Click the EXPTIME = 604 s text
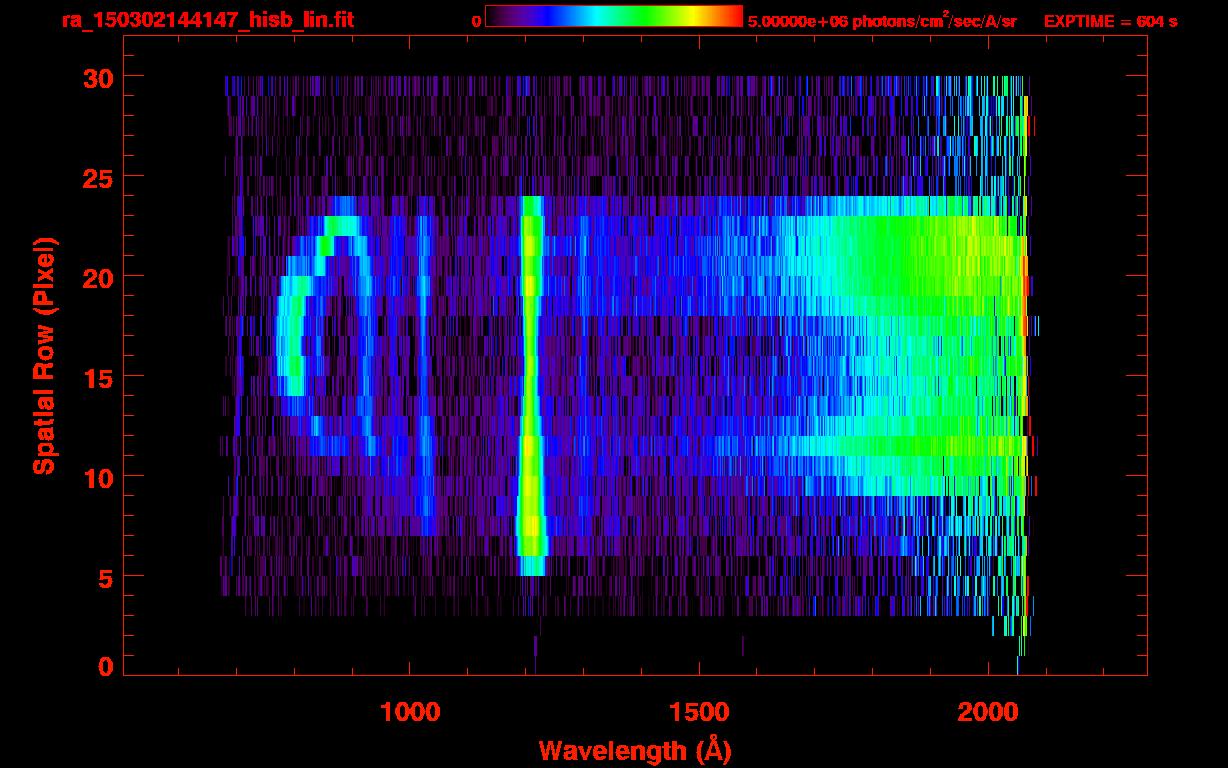Screen dimensions: 1228x768 click(1110, 21)
